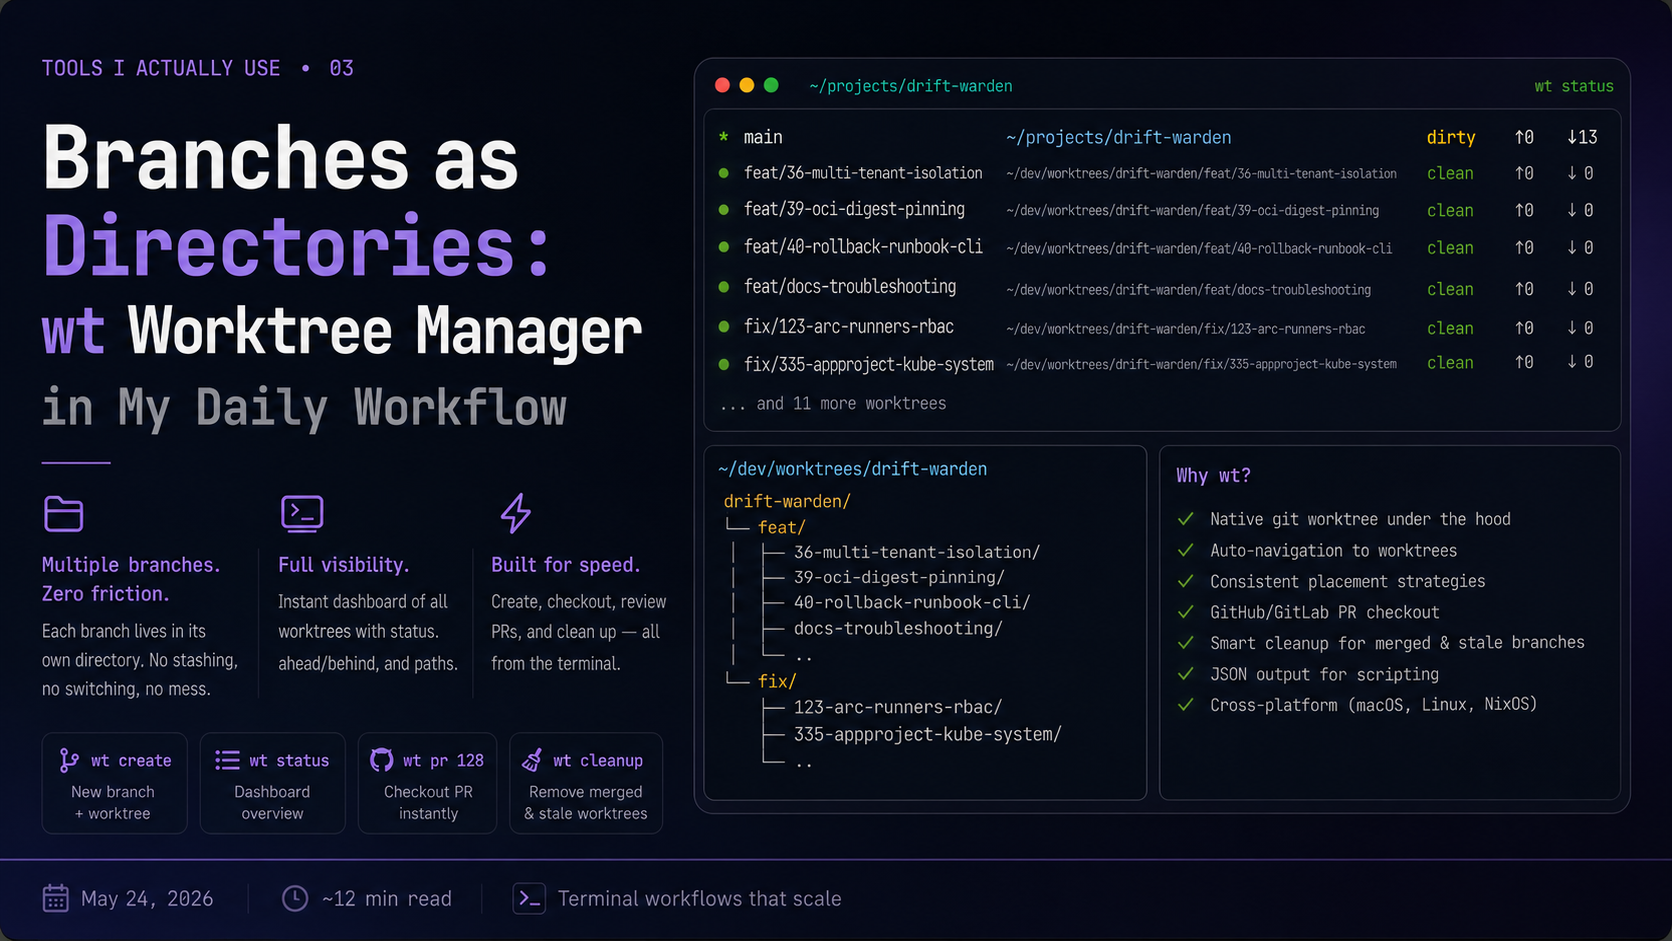Click checkmark beside Auto-navigation to worktrees
This screenshot has height=941, width=1672.
[1186, 550]
